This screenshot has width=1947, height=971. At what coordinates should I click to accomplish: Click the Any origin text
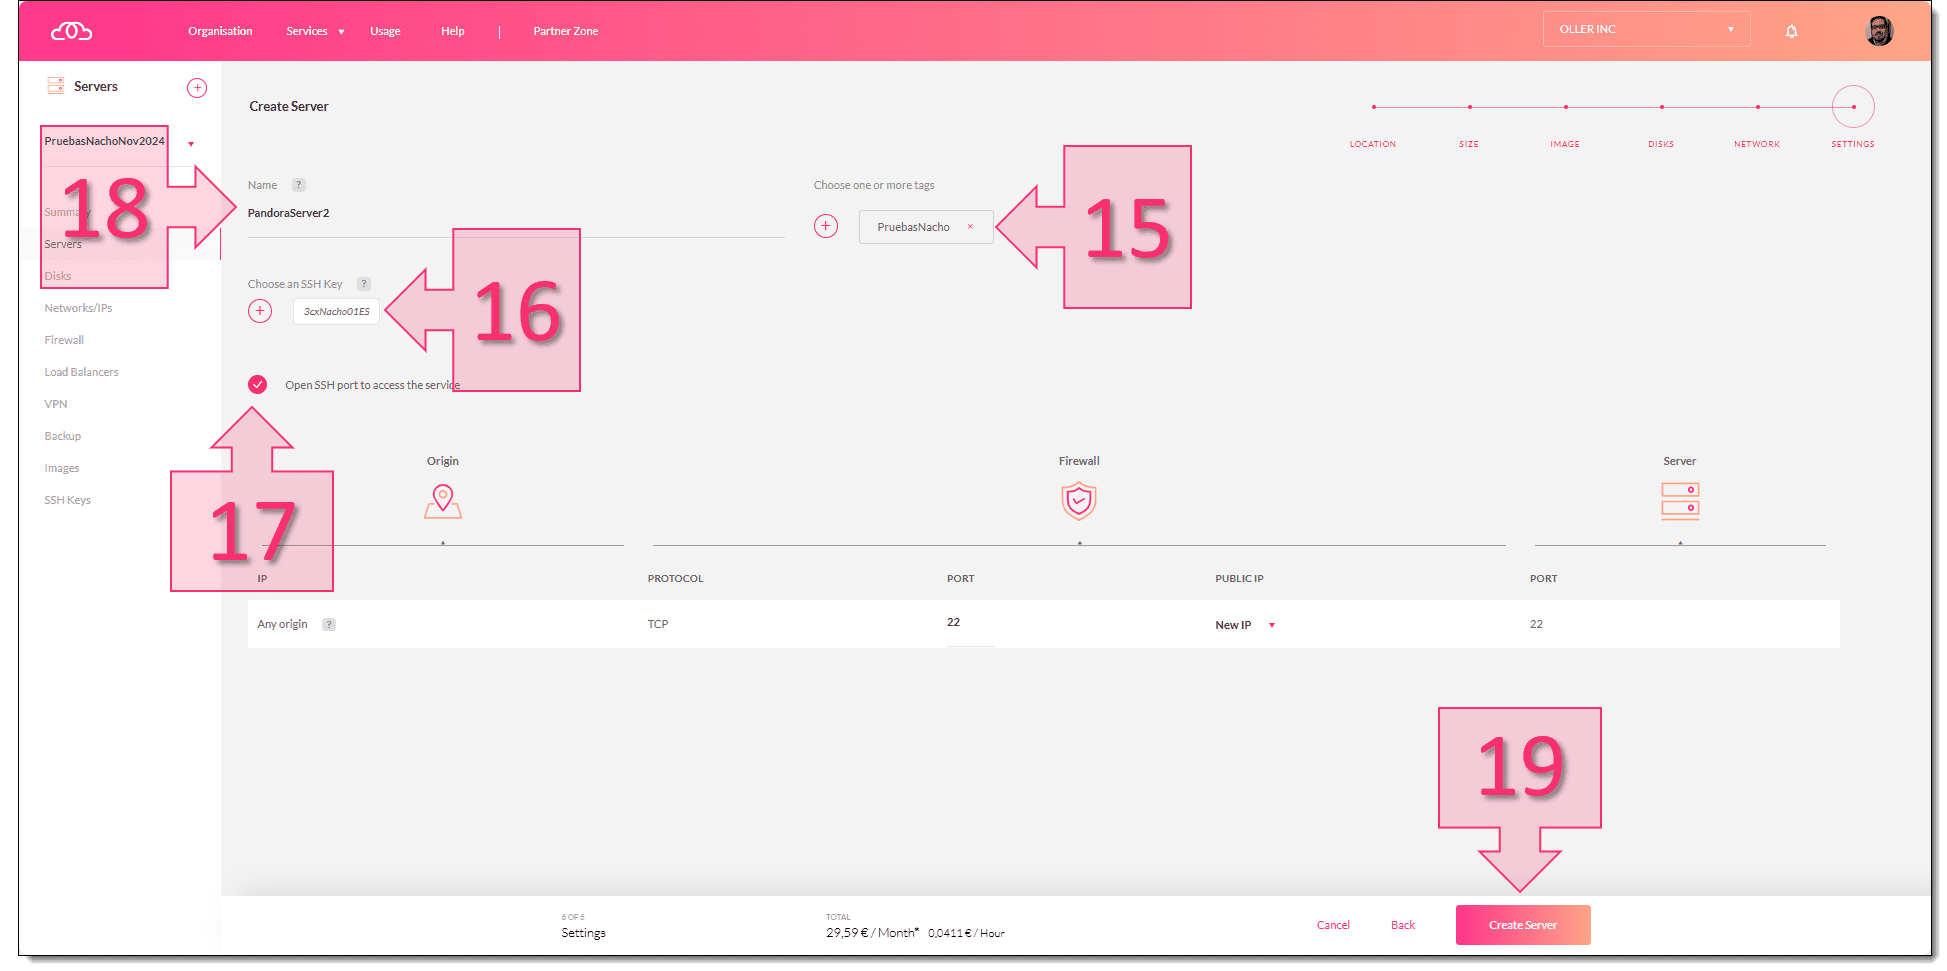(x=282, y=624)
